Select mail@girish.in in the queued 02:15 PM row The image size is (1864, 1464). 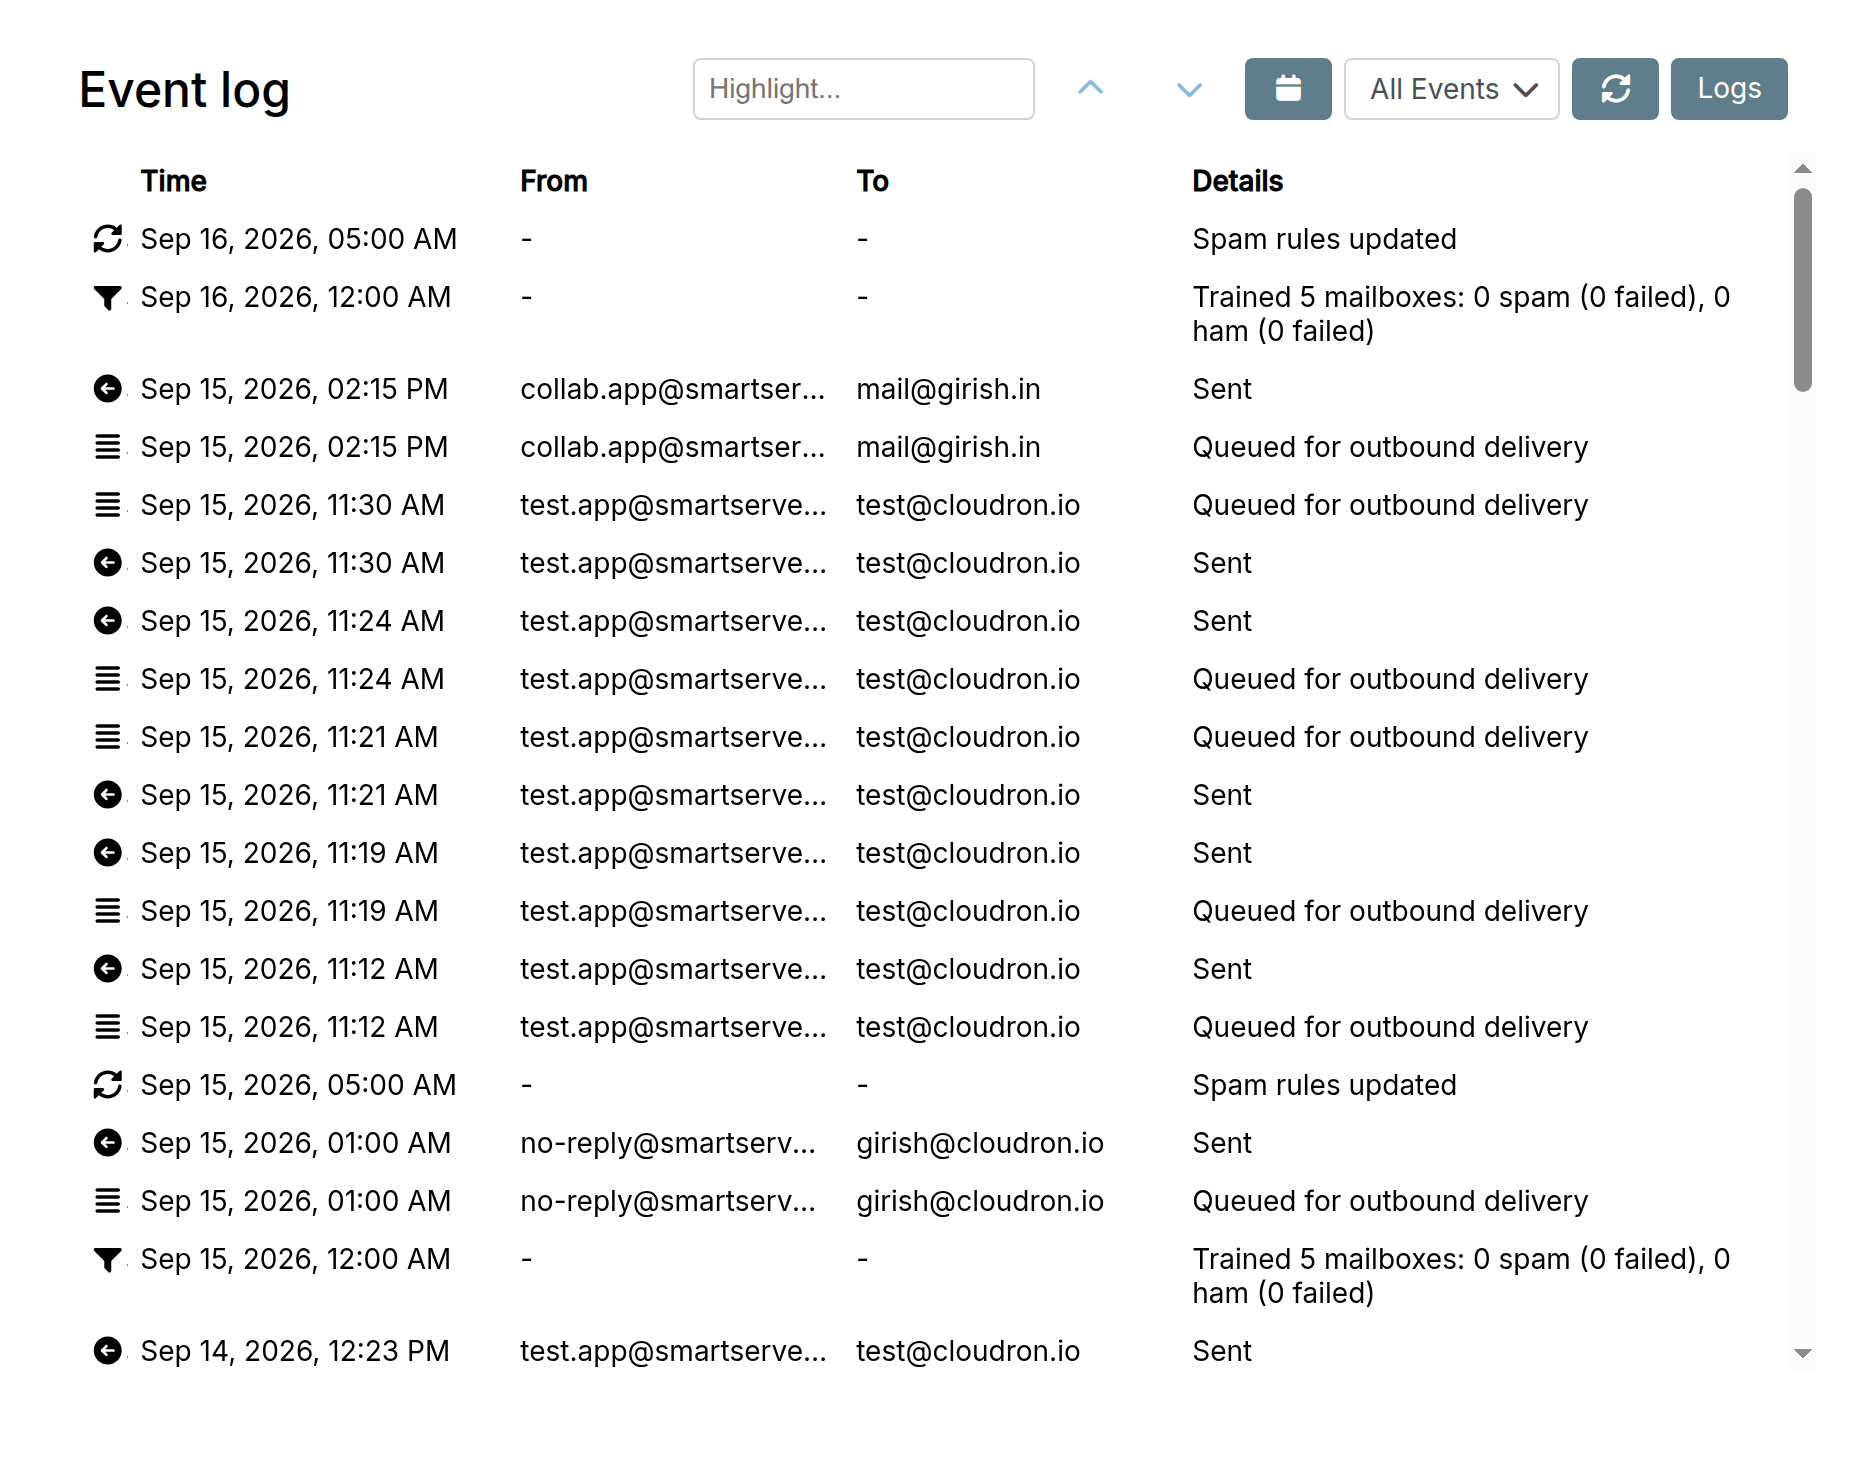(x=948, y=447)
